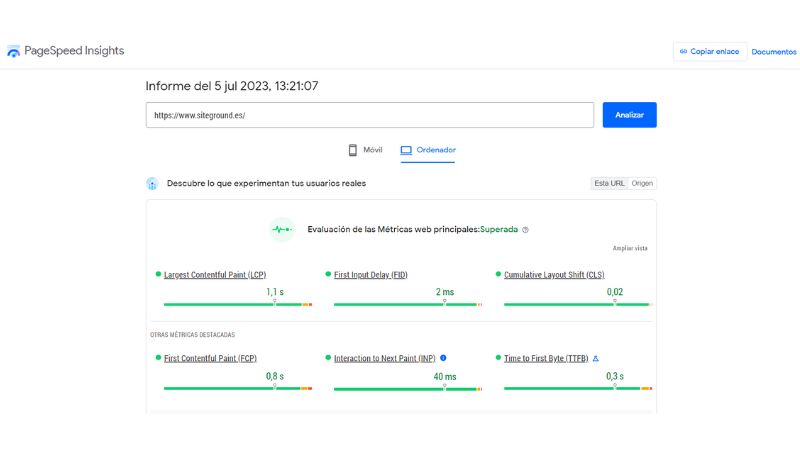The image size is (800, 450).
Task: Click the INP value 40 ms
Action: (444, 377)
